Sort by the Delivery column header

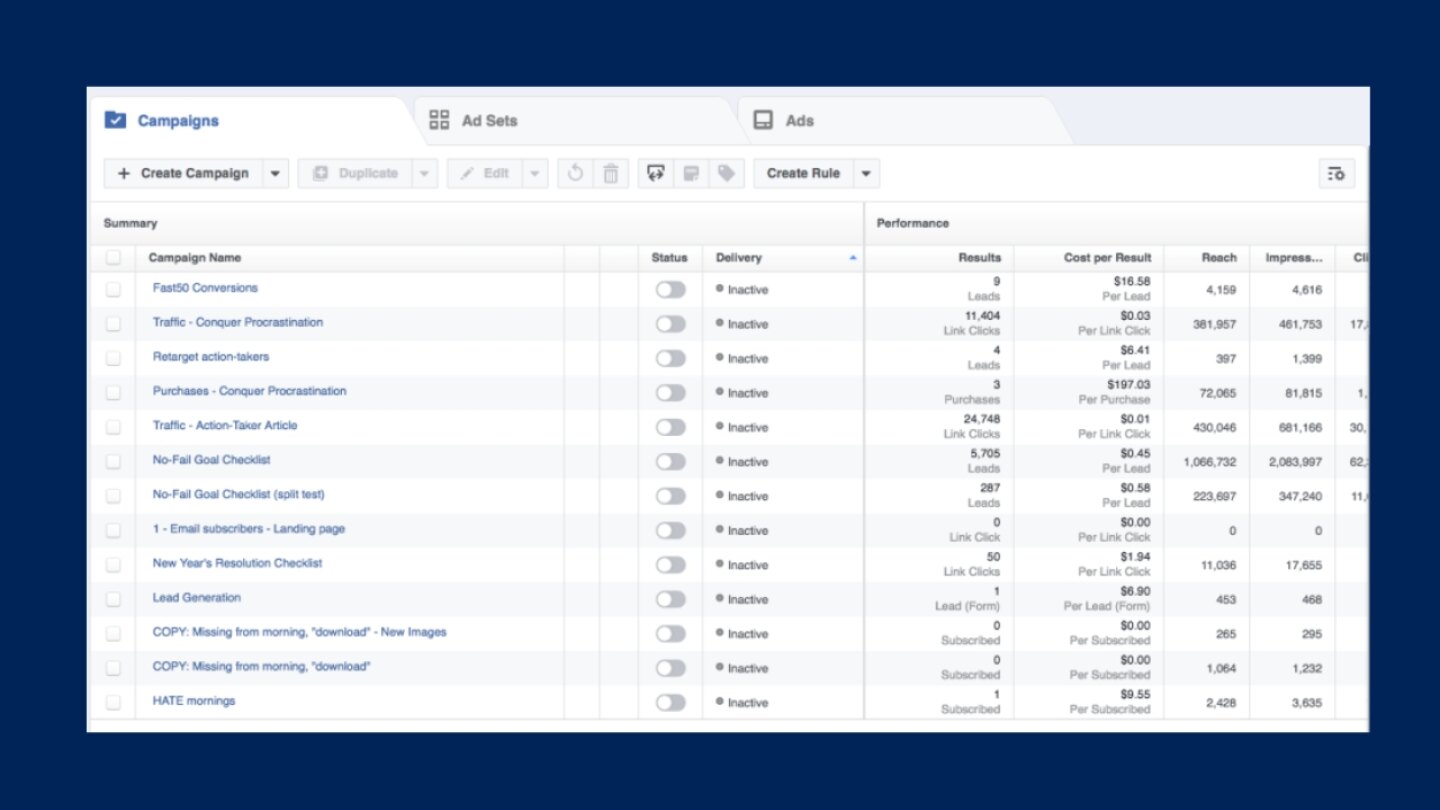(x=739, y=258)
